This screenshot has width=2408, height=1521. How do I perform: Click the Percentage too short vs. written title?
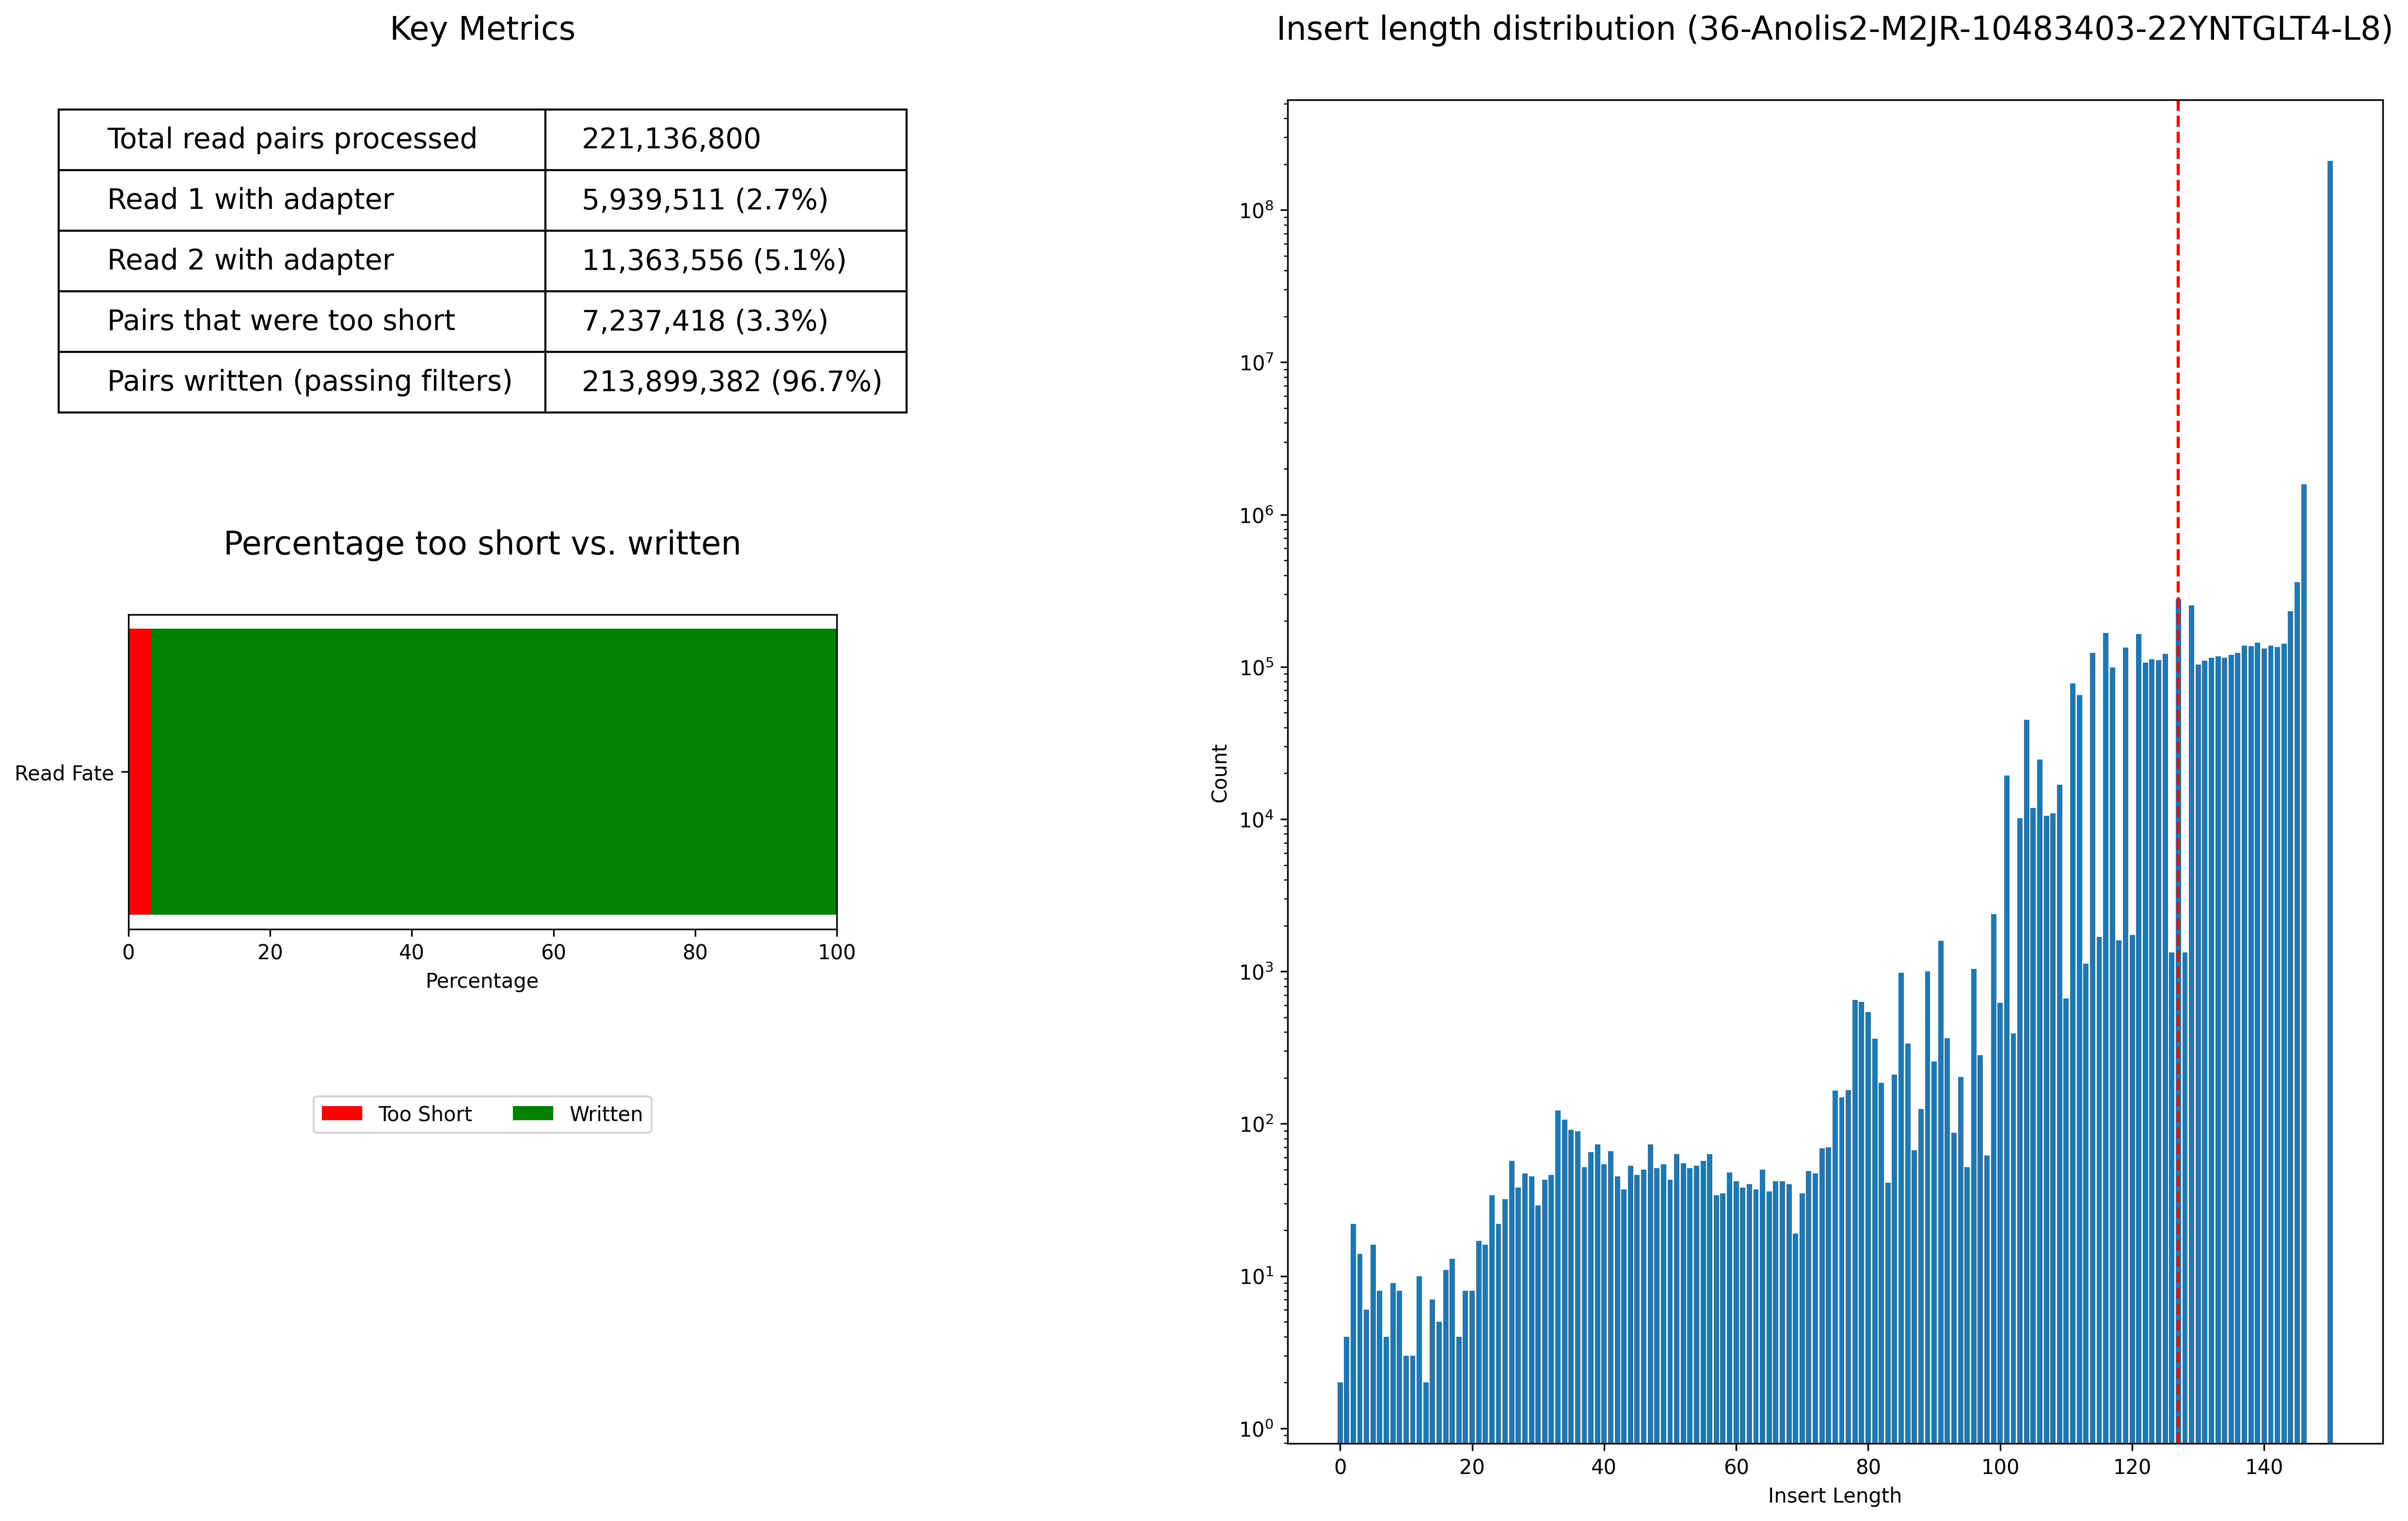click(482, 544)
